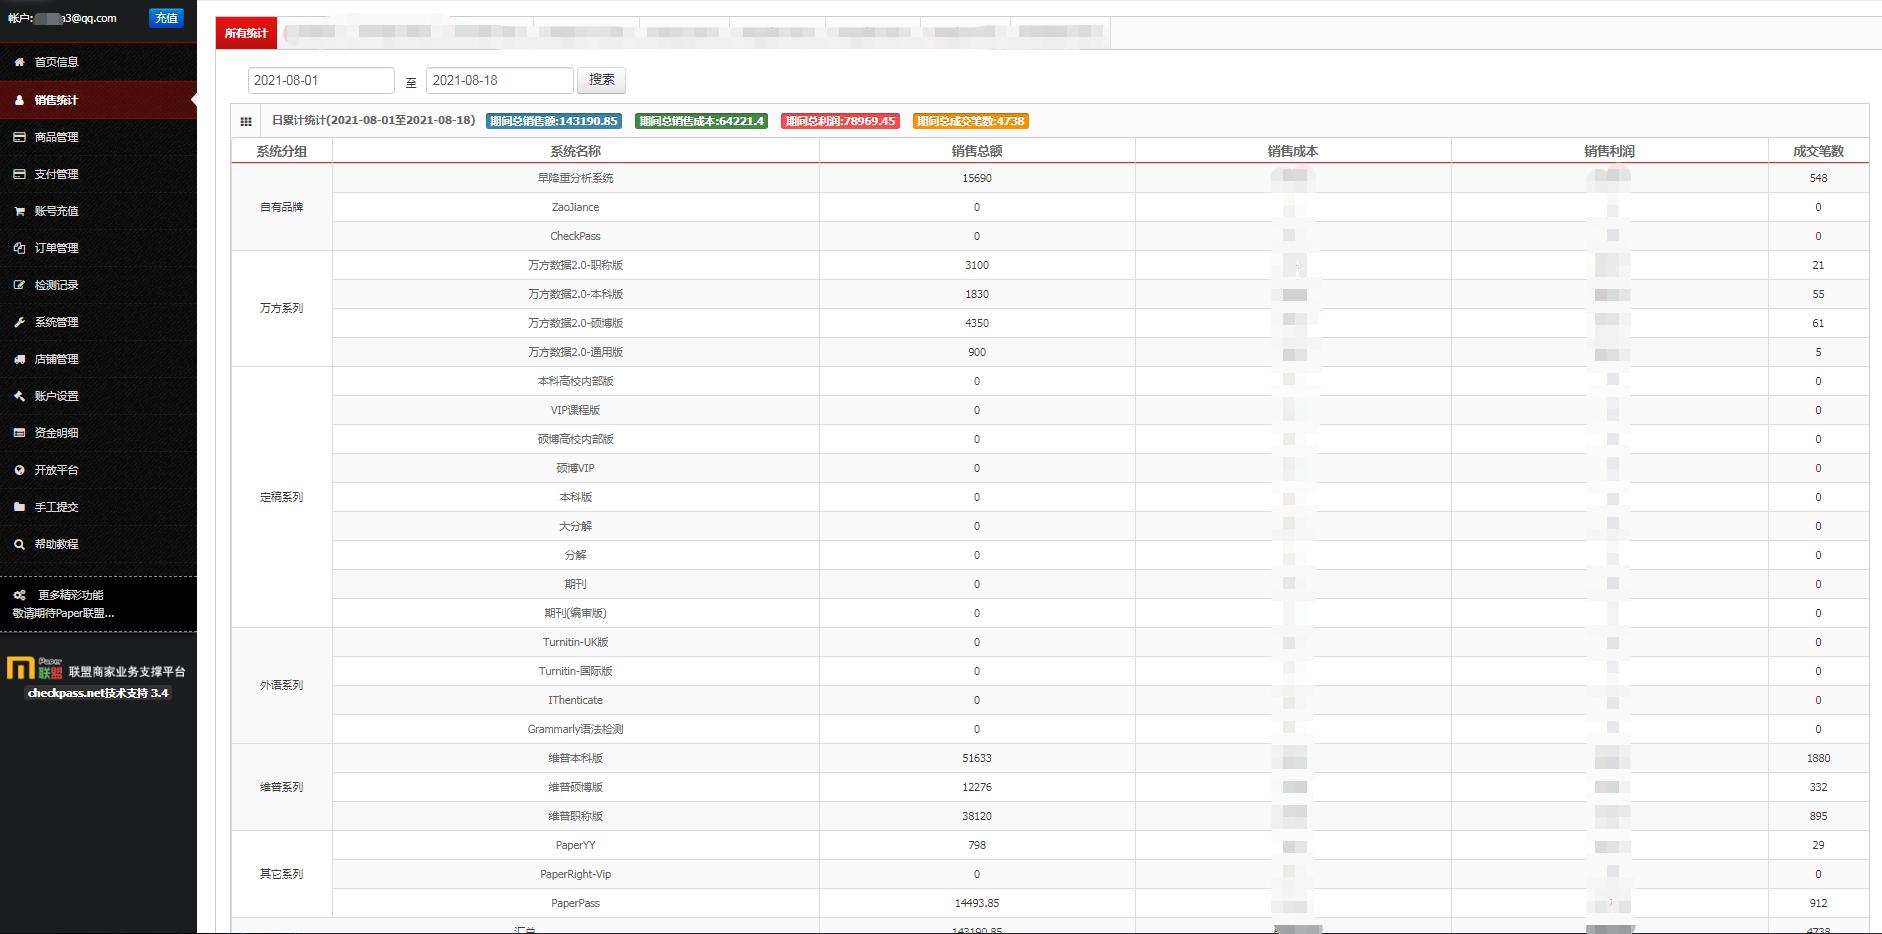Click the wrench icon beside 系统管理
Screen dimensions: 1882x934
[19, 322]
